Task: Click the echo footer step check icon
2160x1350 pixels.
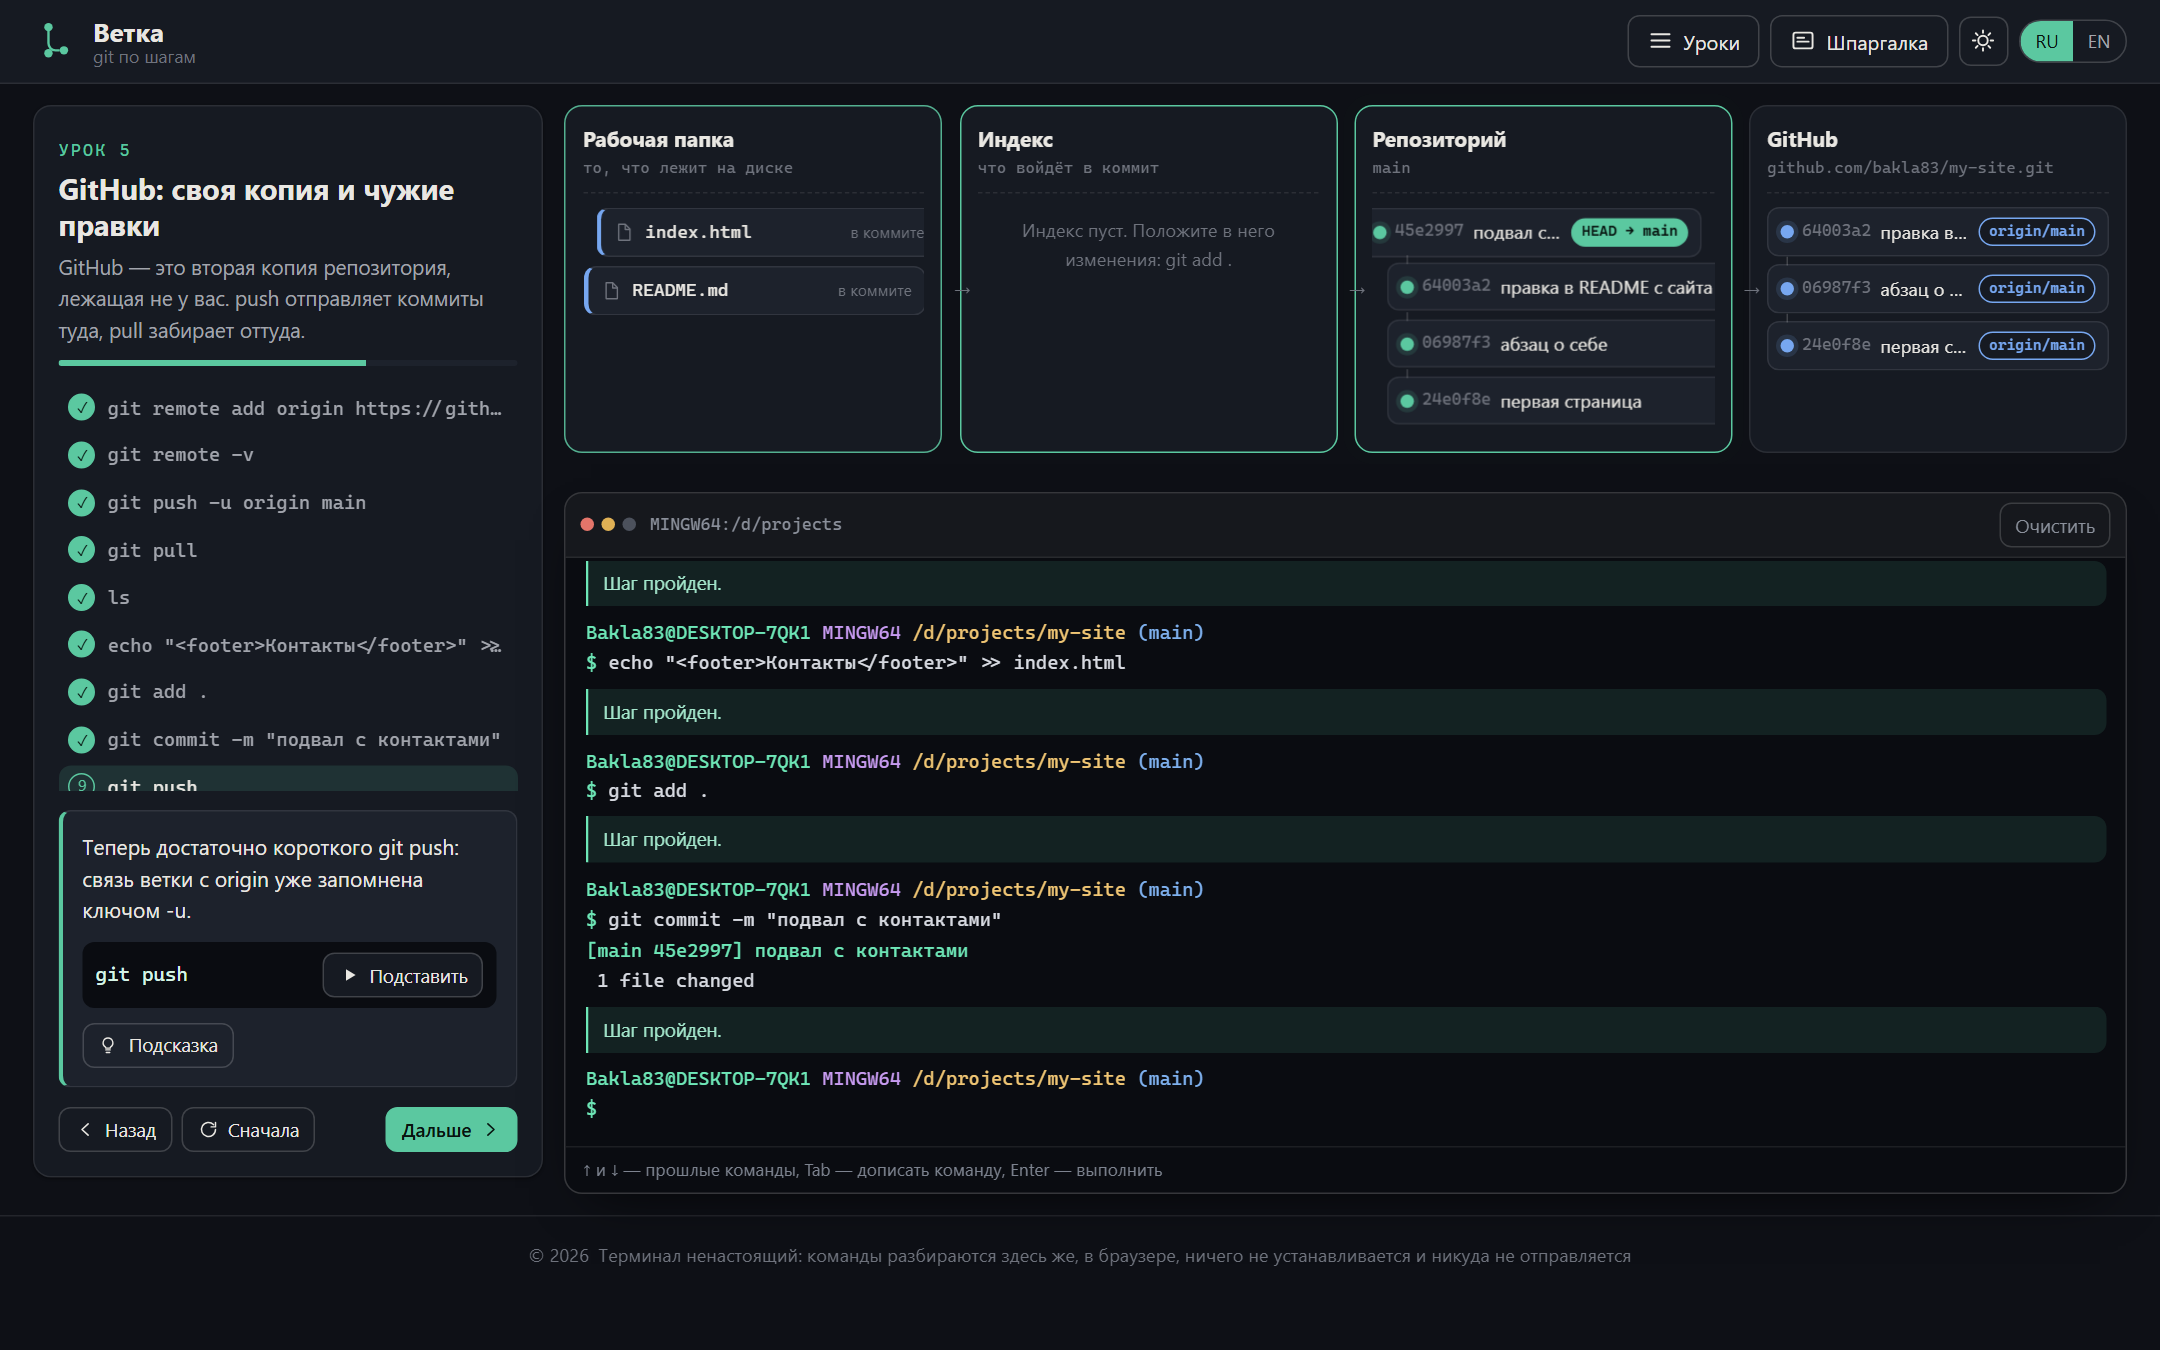Action: 81,645
